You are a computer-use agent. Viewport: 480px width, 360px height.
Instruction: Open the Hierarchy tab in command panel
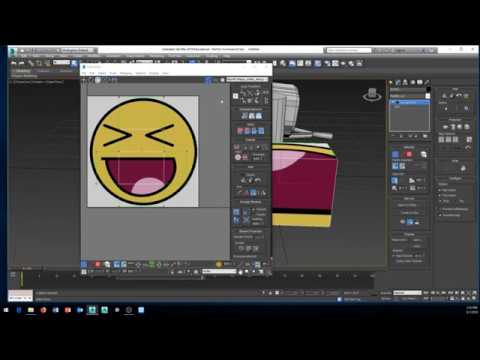(x=405, y=82)
